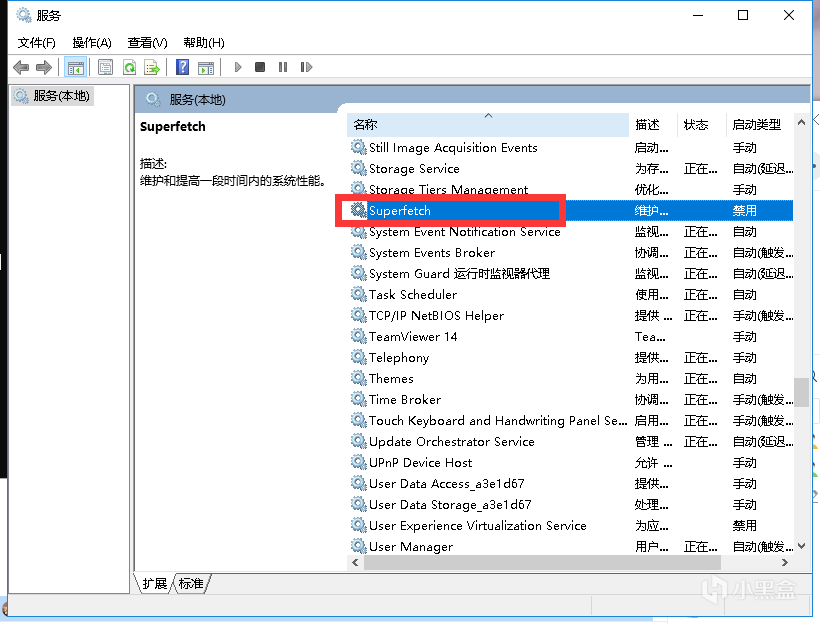Screen dimensions: 820x624
Task: Toggle the show/hide console tree icon
Action: point(75,67)
